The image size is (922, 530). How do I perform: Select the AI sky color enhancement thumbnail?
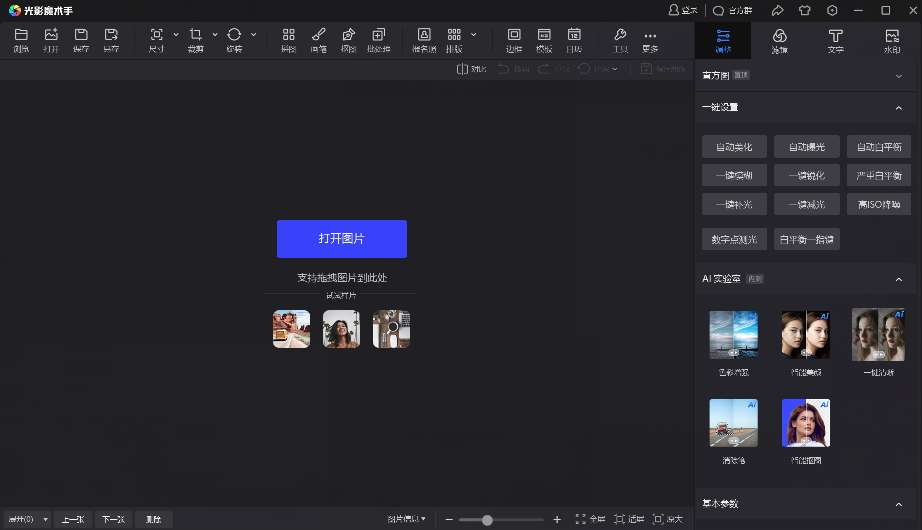click(733, 335)
